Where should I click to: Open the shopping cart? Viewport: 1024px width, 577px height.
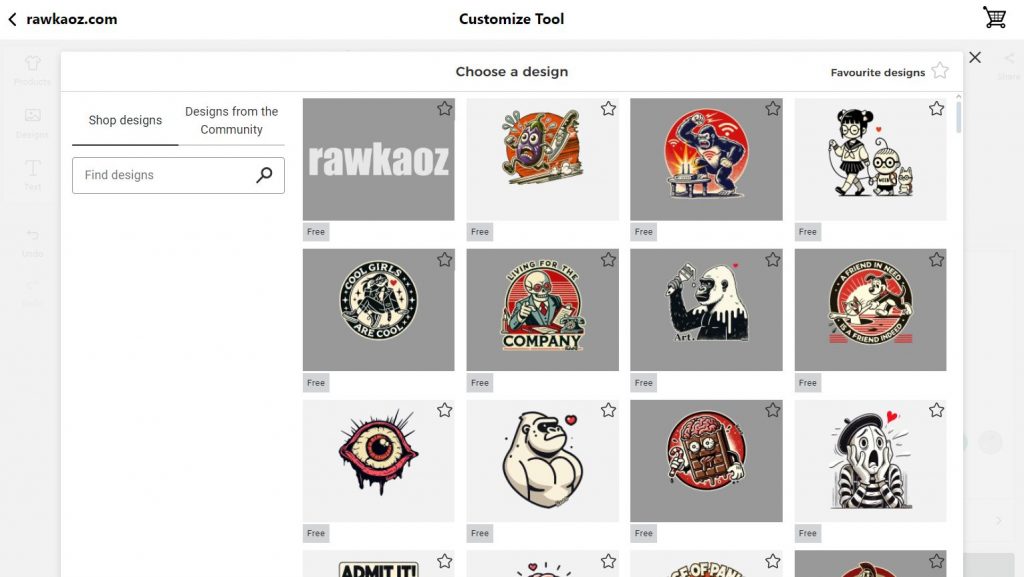point(994,17)
